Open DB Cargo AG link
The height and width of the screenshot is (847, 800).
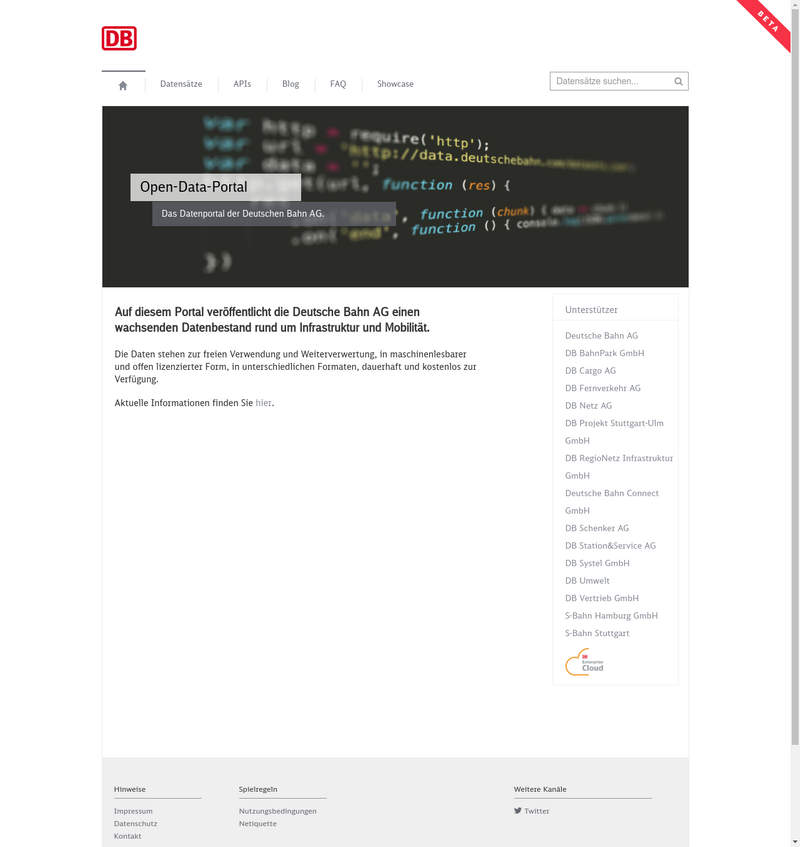tap(590, 371)
